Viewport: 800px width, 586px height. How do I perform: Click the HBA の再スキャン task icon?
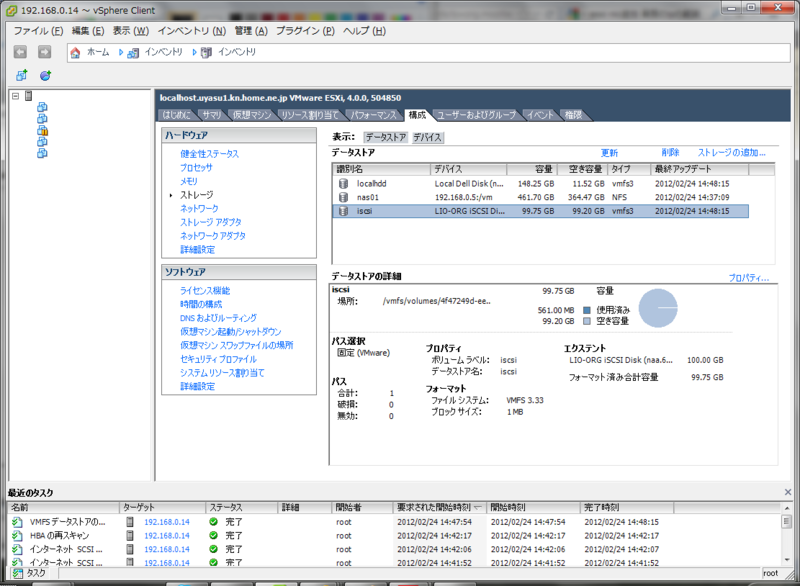(x=17, y=536)
